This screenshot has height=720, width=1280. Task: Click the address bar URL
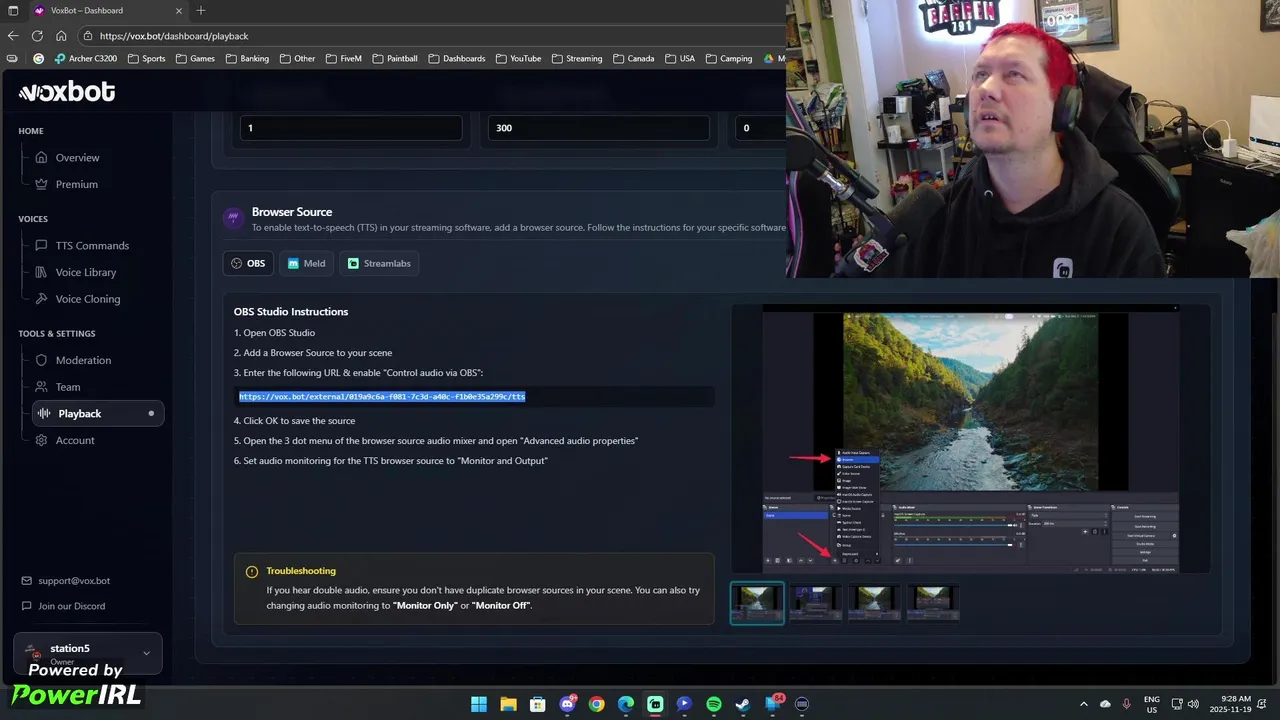coord(174,36)
